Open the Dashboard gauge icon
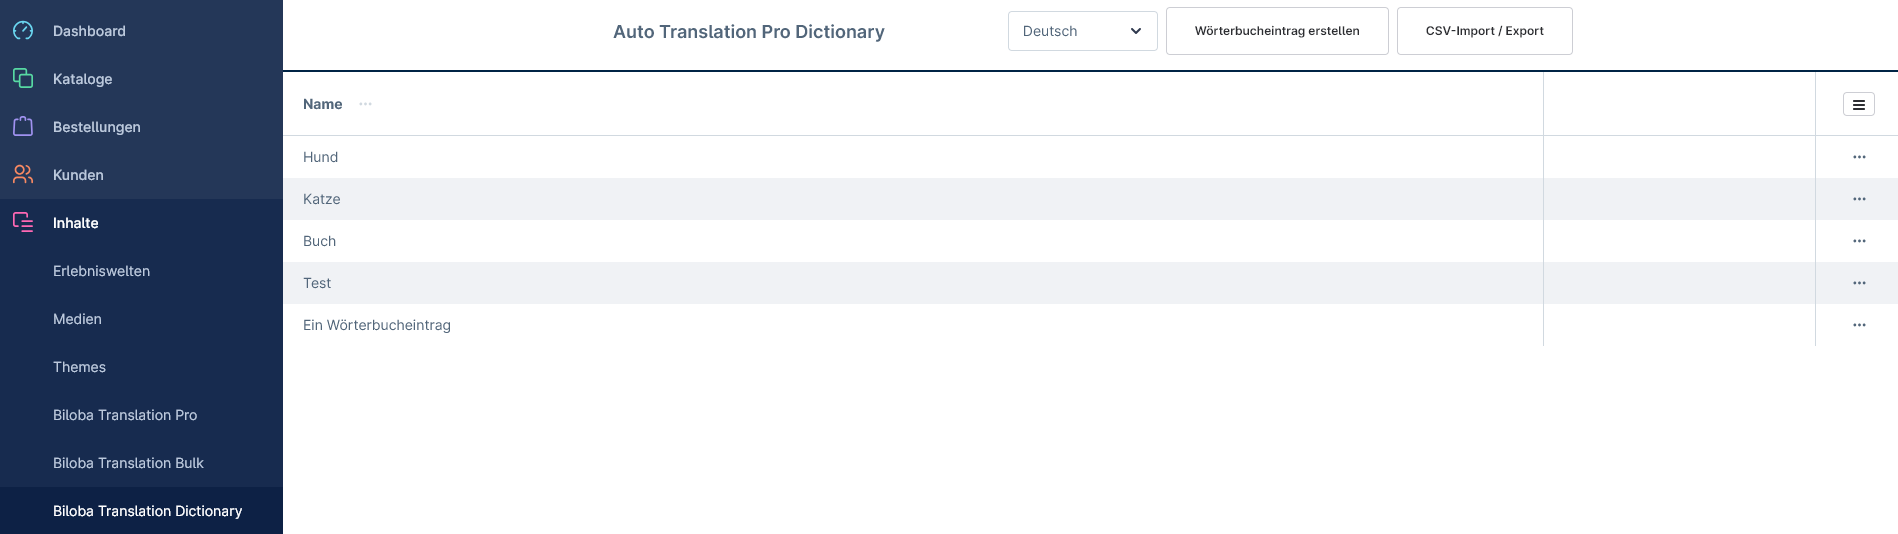The height and width of the screenshot is (534, 1898). tap(23, 31)
